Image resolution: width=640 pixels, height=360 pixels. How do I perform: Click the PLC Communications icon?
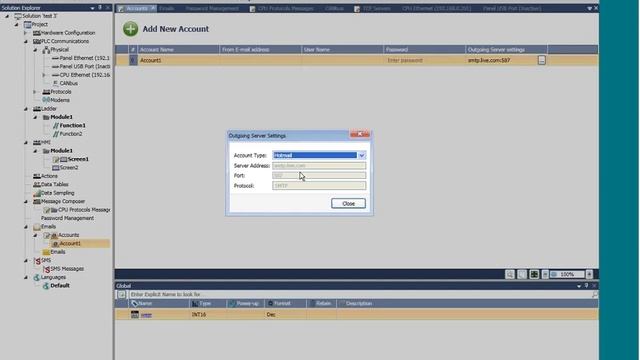[37, 42]
